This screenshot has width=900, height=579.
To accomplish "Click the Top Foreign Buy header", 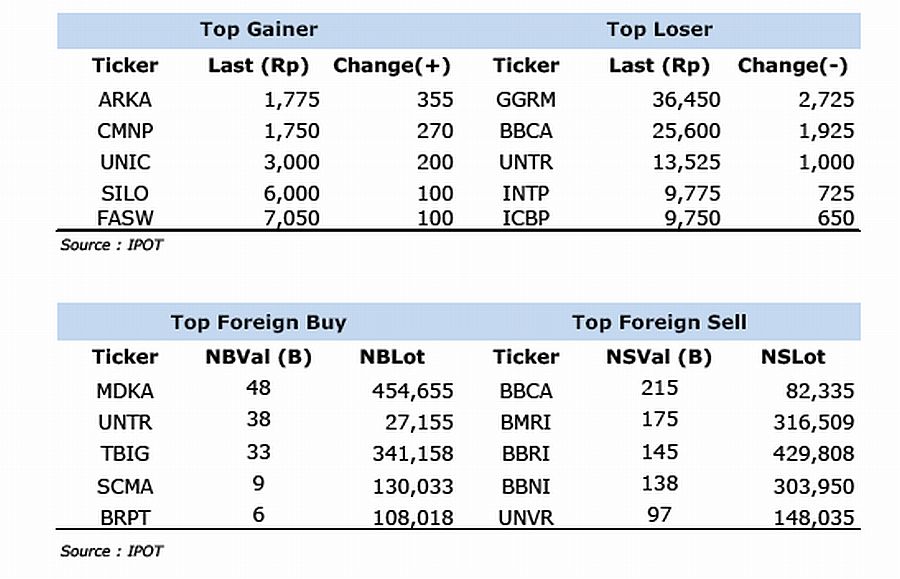I will tap(258, 322).
